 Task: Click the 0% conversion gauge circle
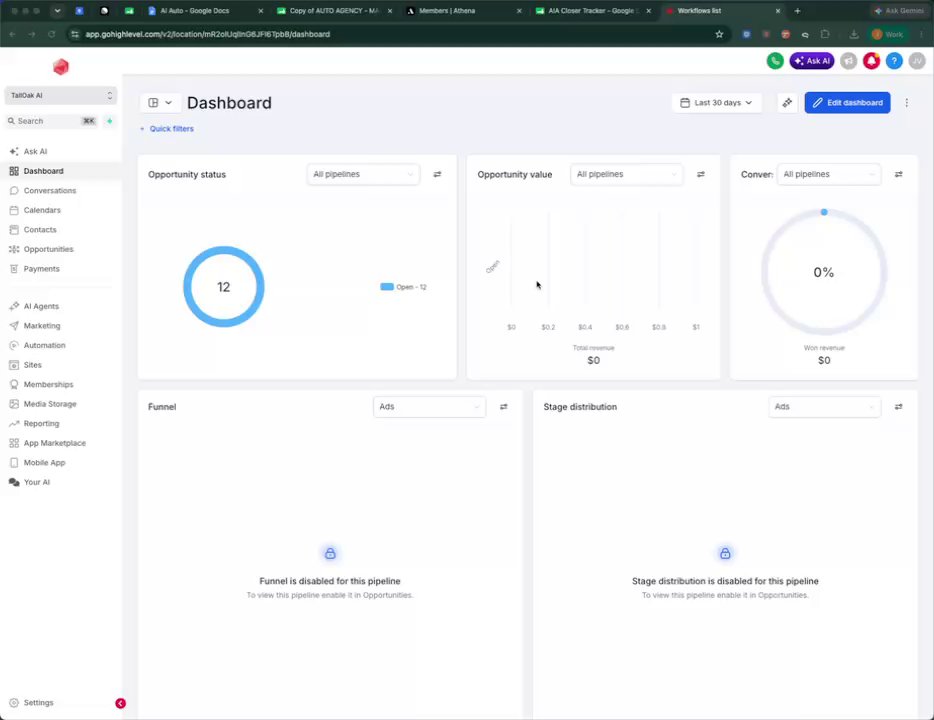pos(824,272)
